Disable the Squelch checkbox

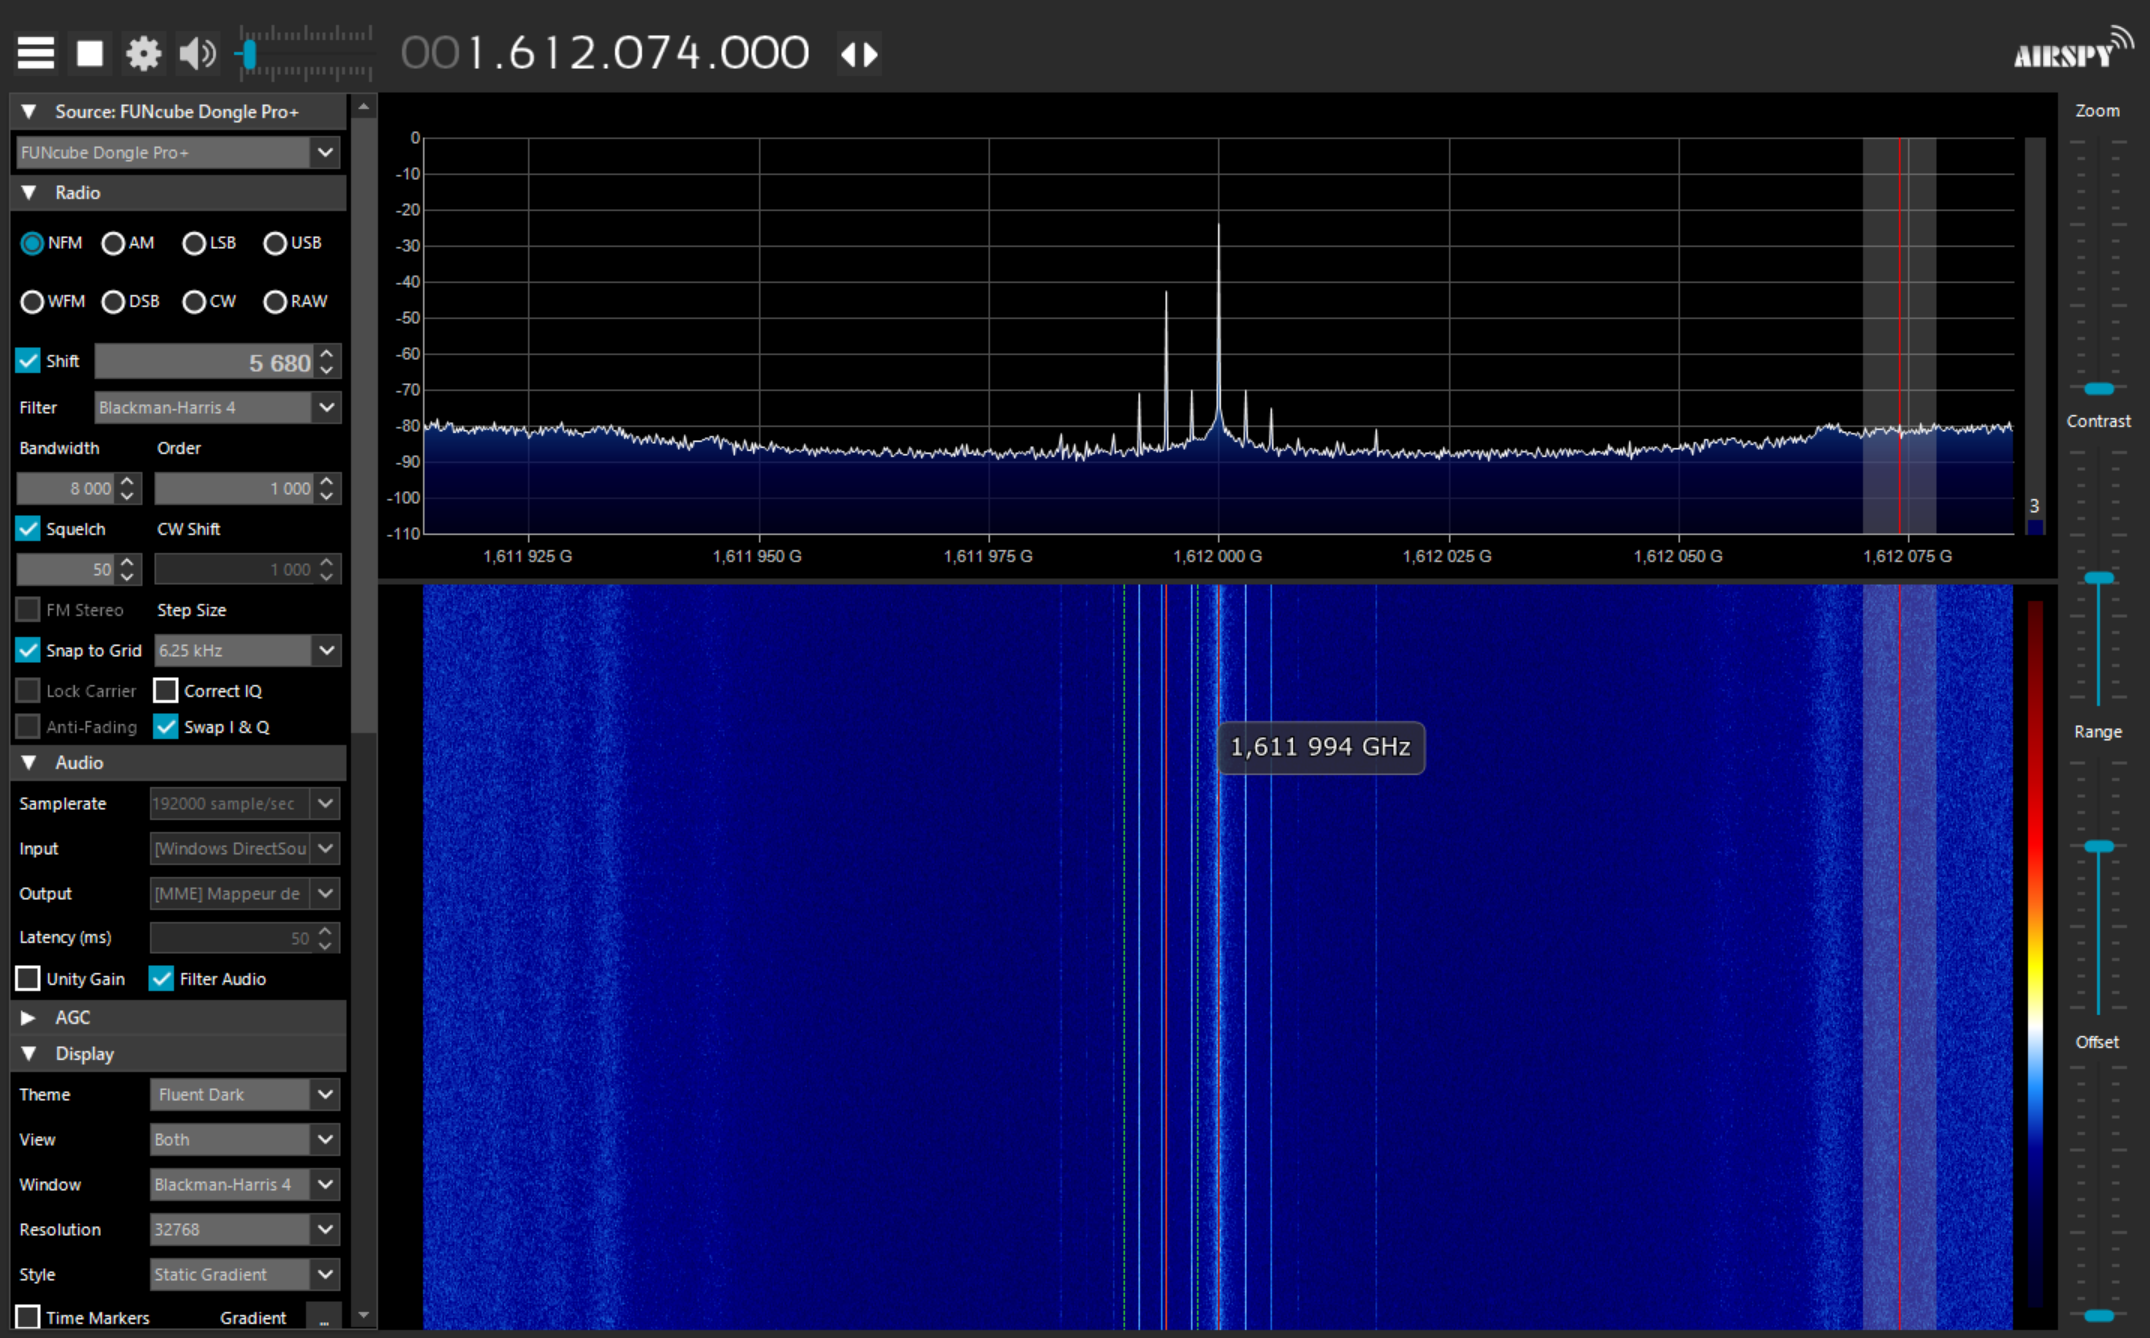28,529
